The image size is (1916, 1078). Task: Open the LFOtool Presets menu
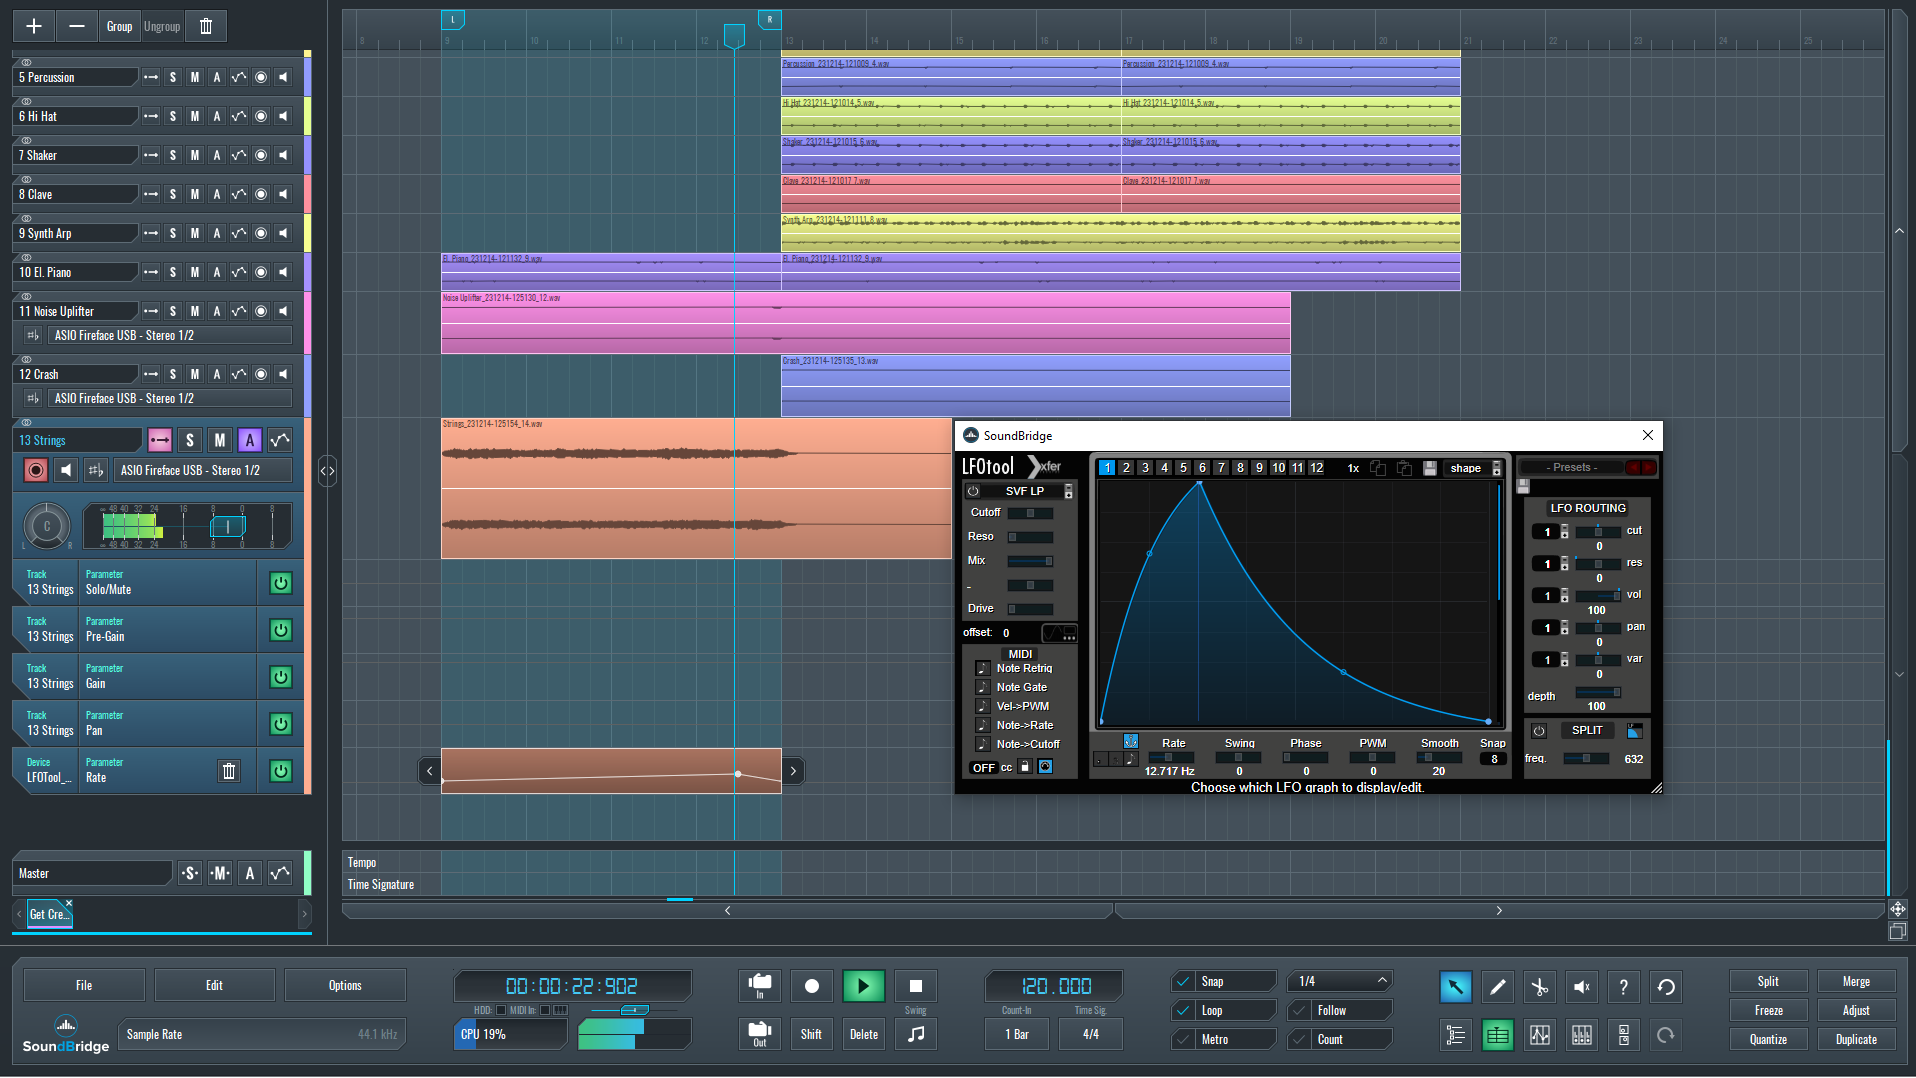(1571, 467)
